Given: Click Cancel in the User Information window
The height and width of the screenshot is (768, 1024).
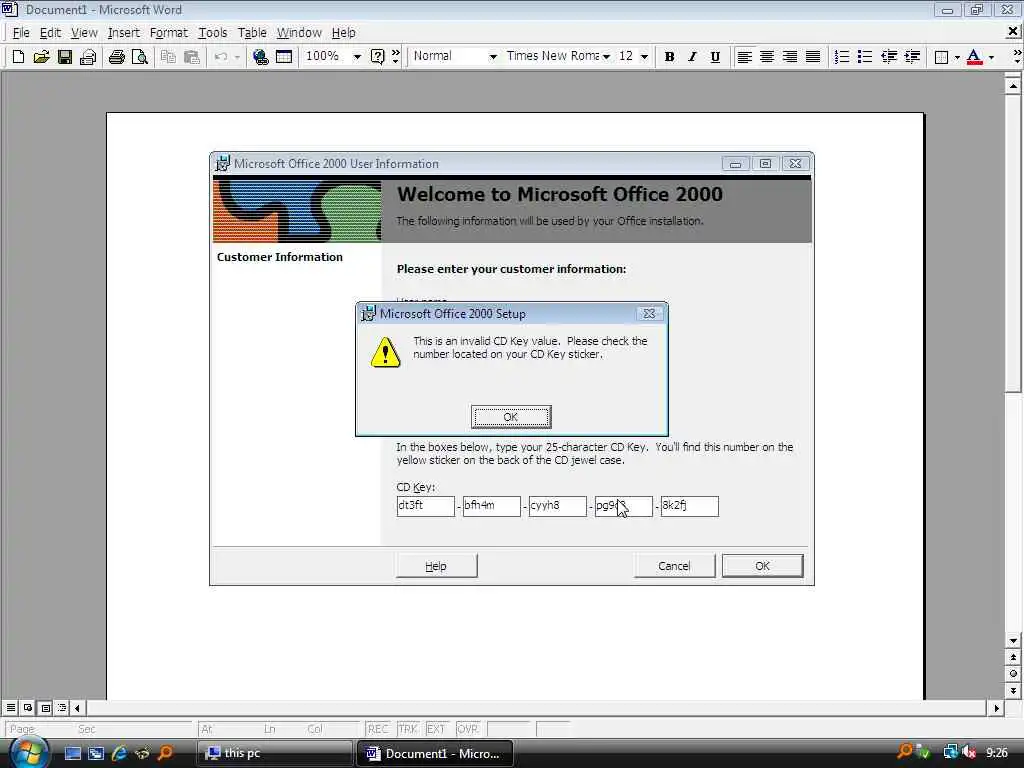Looking at the screenshot, I should [x=674, y=566].
